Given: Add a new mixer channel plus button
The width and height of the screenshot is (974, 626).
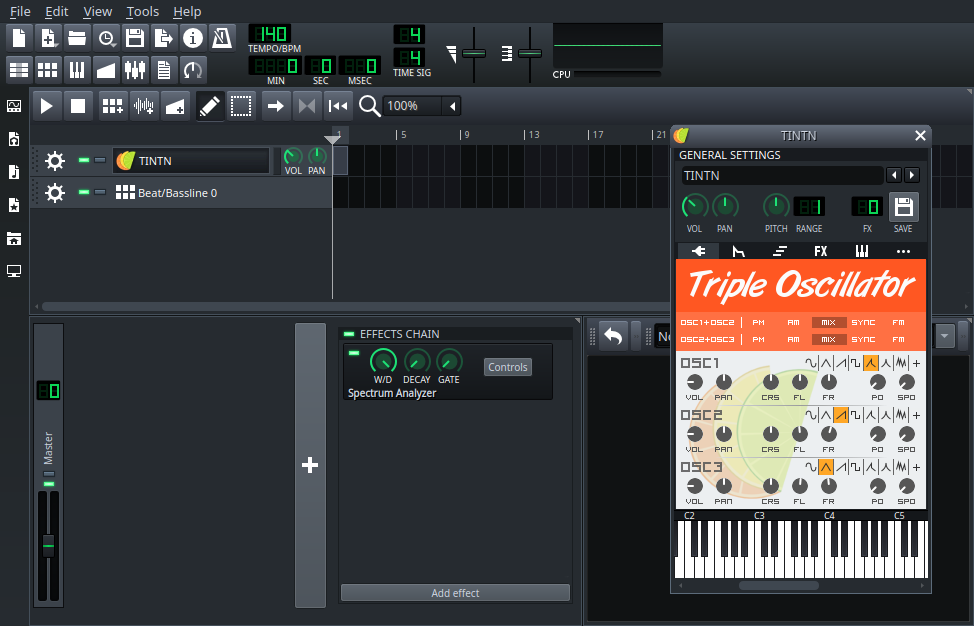Looking at the screenshot, I should [x=310, y=465].
